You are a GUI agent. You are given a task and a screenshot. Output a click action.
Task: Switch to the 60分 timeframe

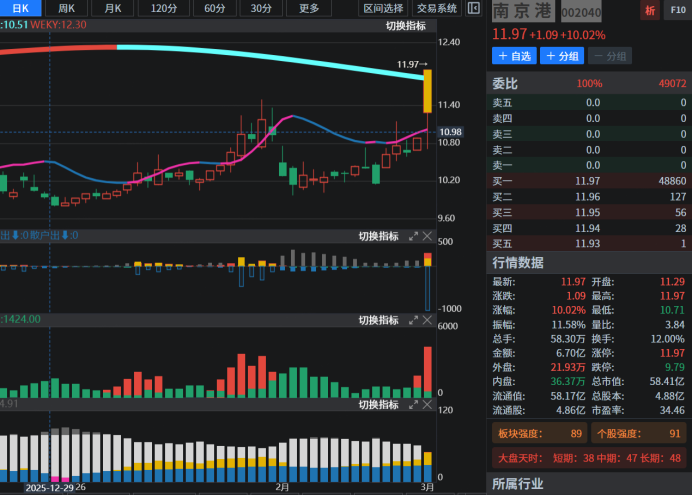tap(214, 9)
